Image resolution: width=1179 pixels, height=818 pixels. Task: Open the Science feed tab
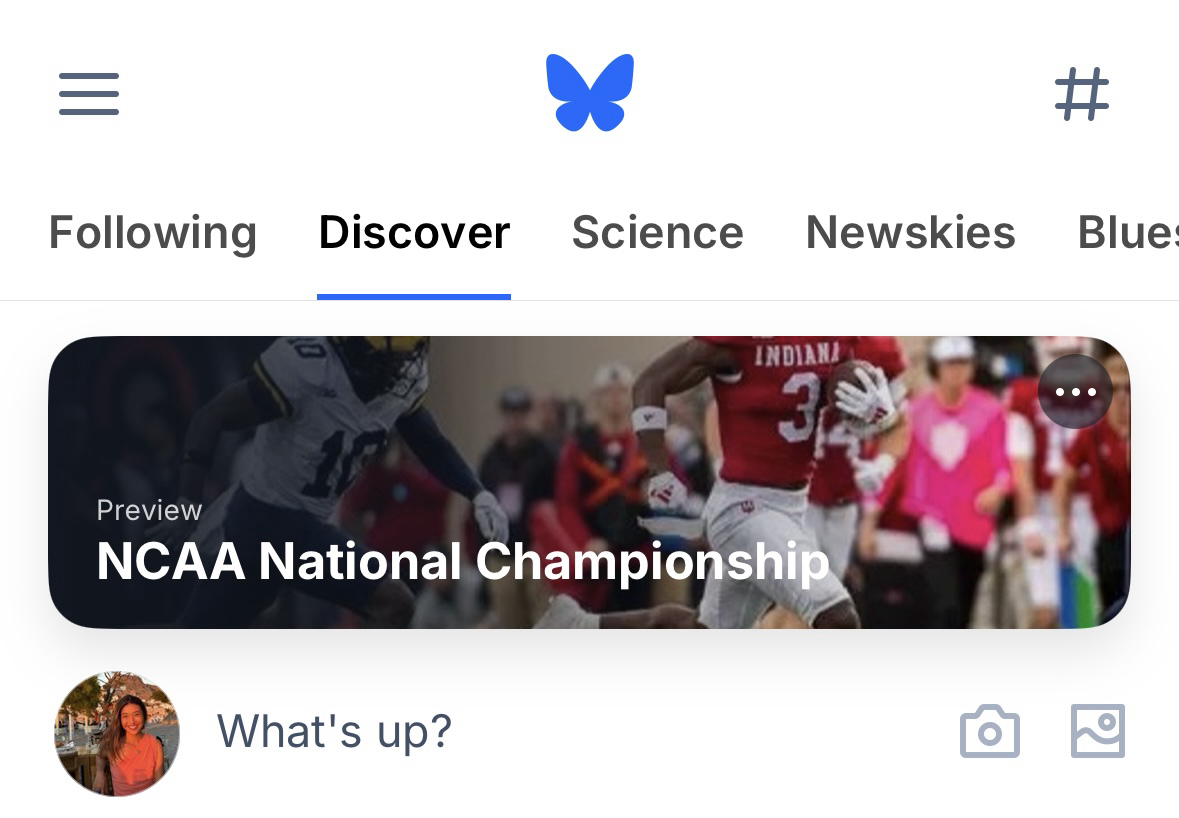pos(657,233)
